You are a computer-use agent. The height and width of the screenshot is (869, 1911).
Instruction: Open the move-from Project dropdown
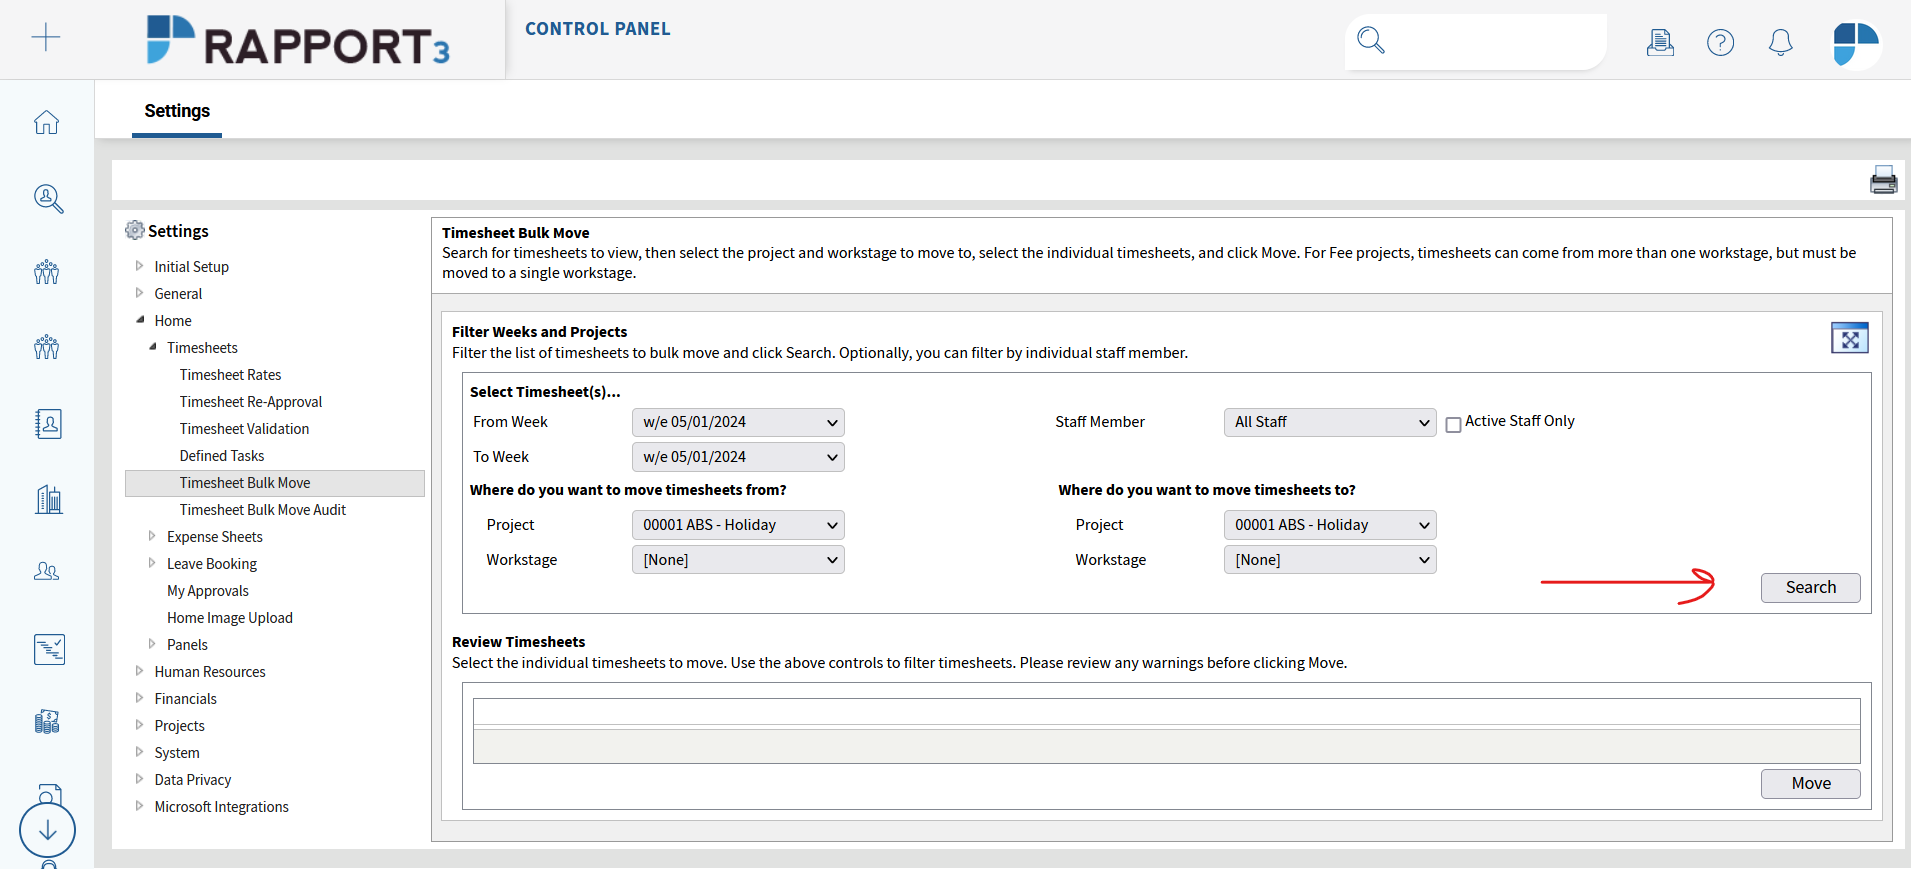[738, 525]
